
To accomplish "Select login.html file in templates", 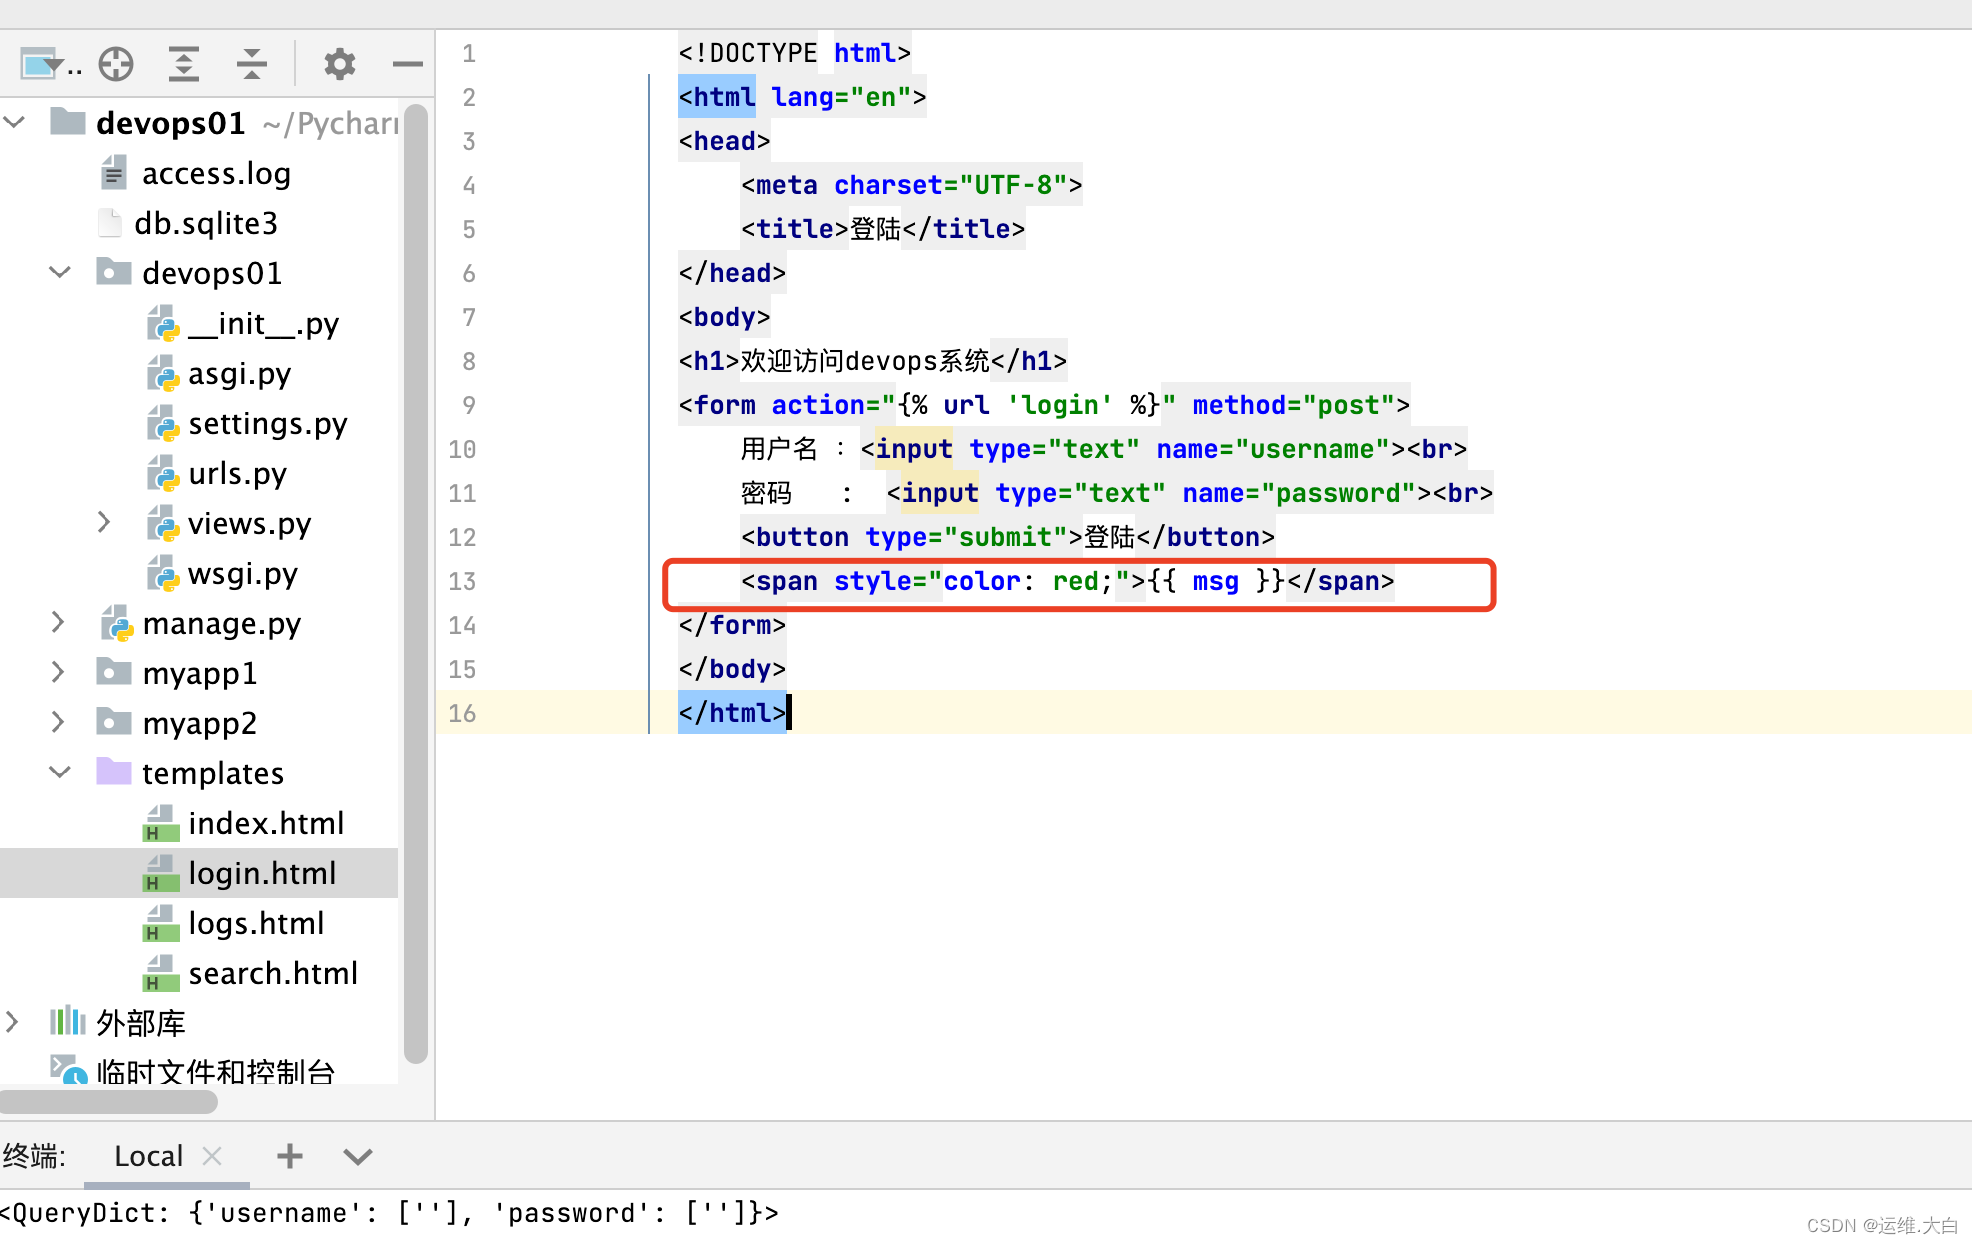I will [x=265, y=871].
